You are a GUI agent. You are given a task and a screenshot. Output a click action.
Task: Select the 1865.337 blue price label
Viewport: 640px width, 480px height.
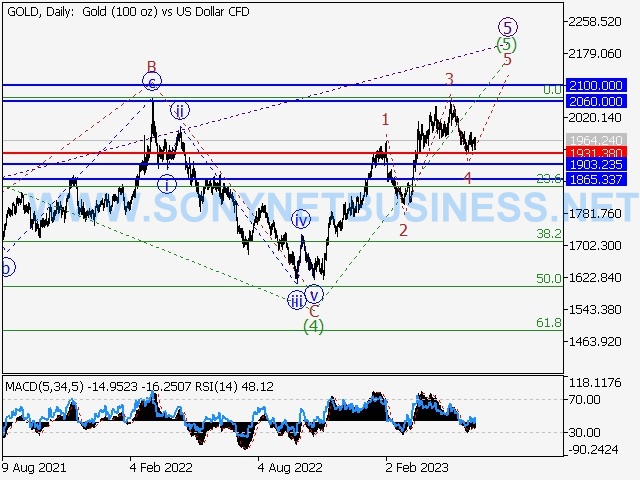(596, 179)
